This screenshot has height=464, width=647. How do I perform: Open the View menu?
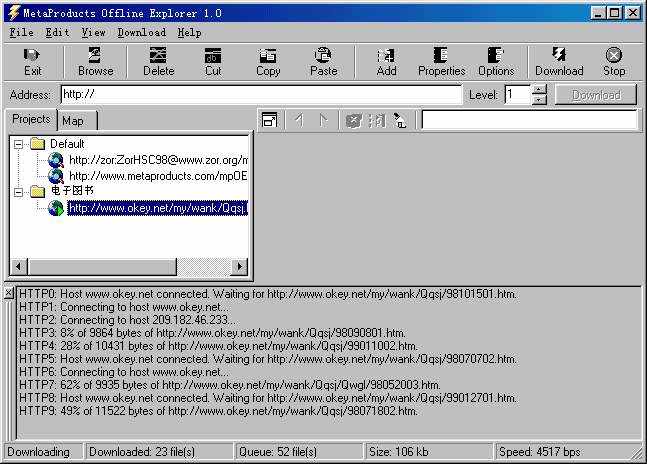[x=93, y=32]
